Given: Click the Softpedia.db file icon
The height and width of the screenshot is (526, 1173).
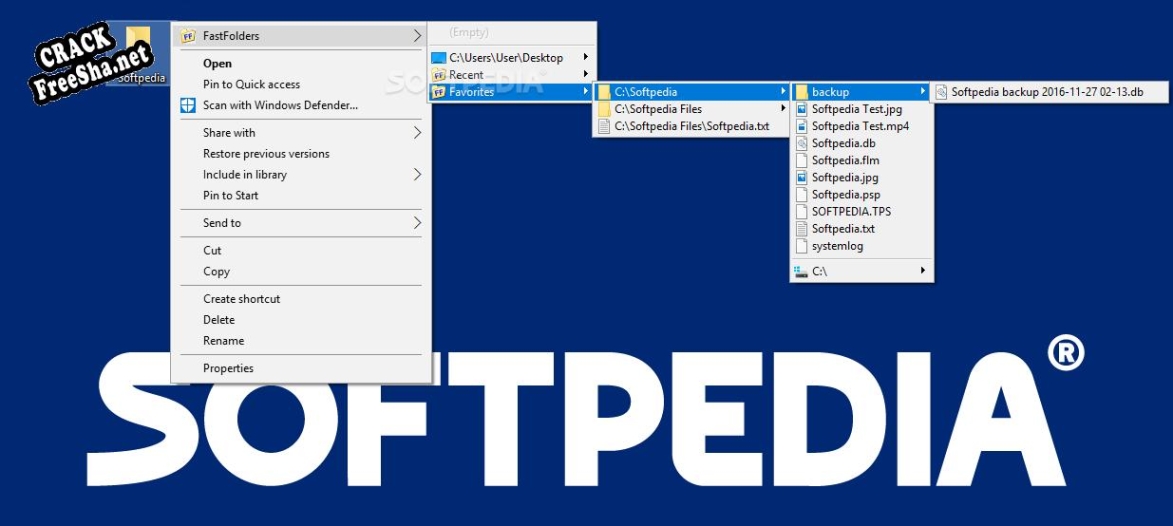Looking at the screenshot, I should click(x=801, y=143).
